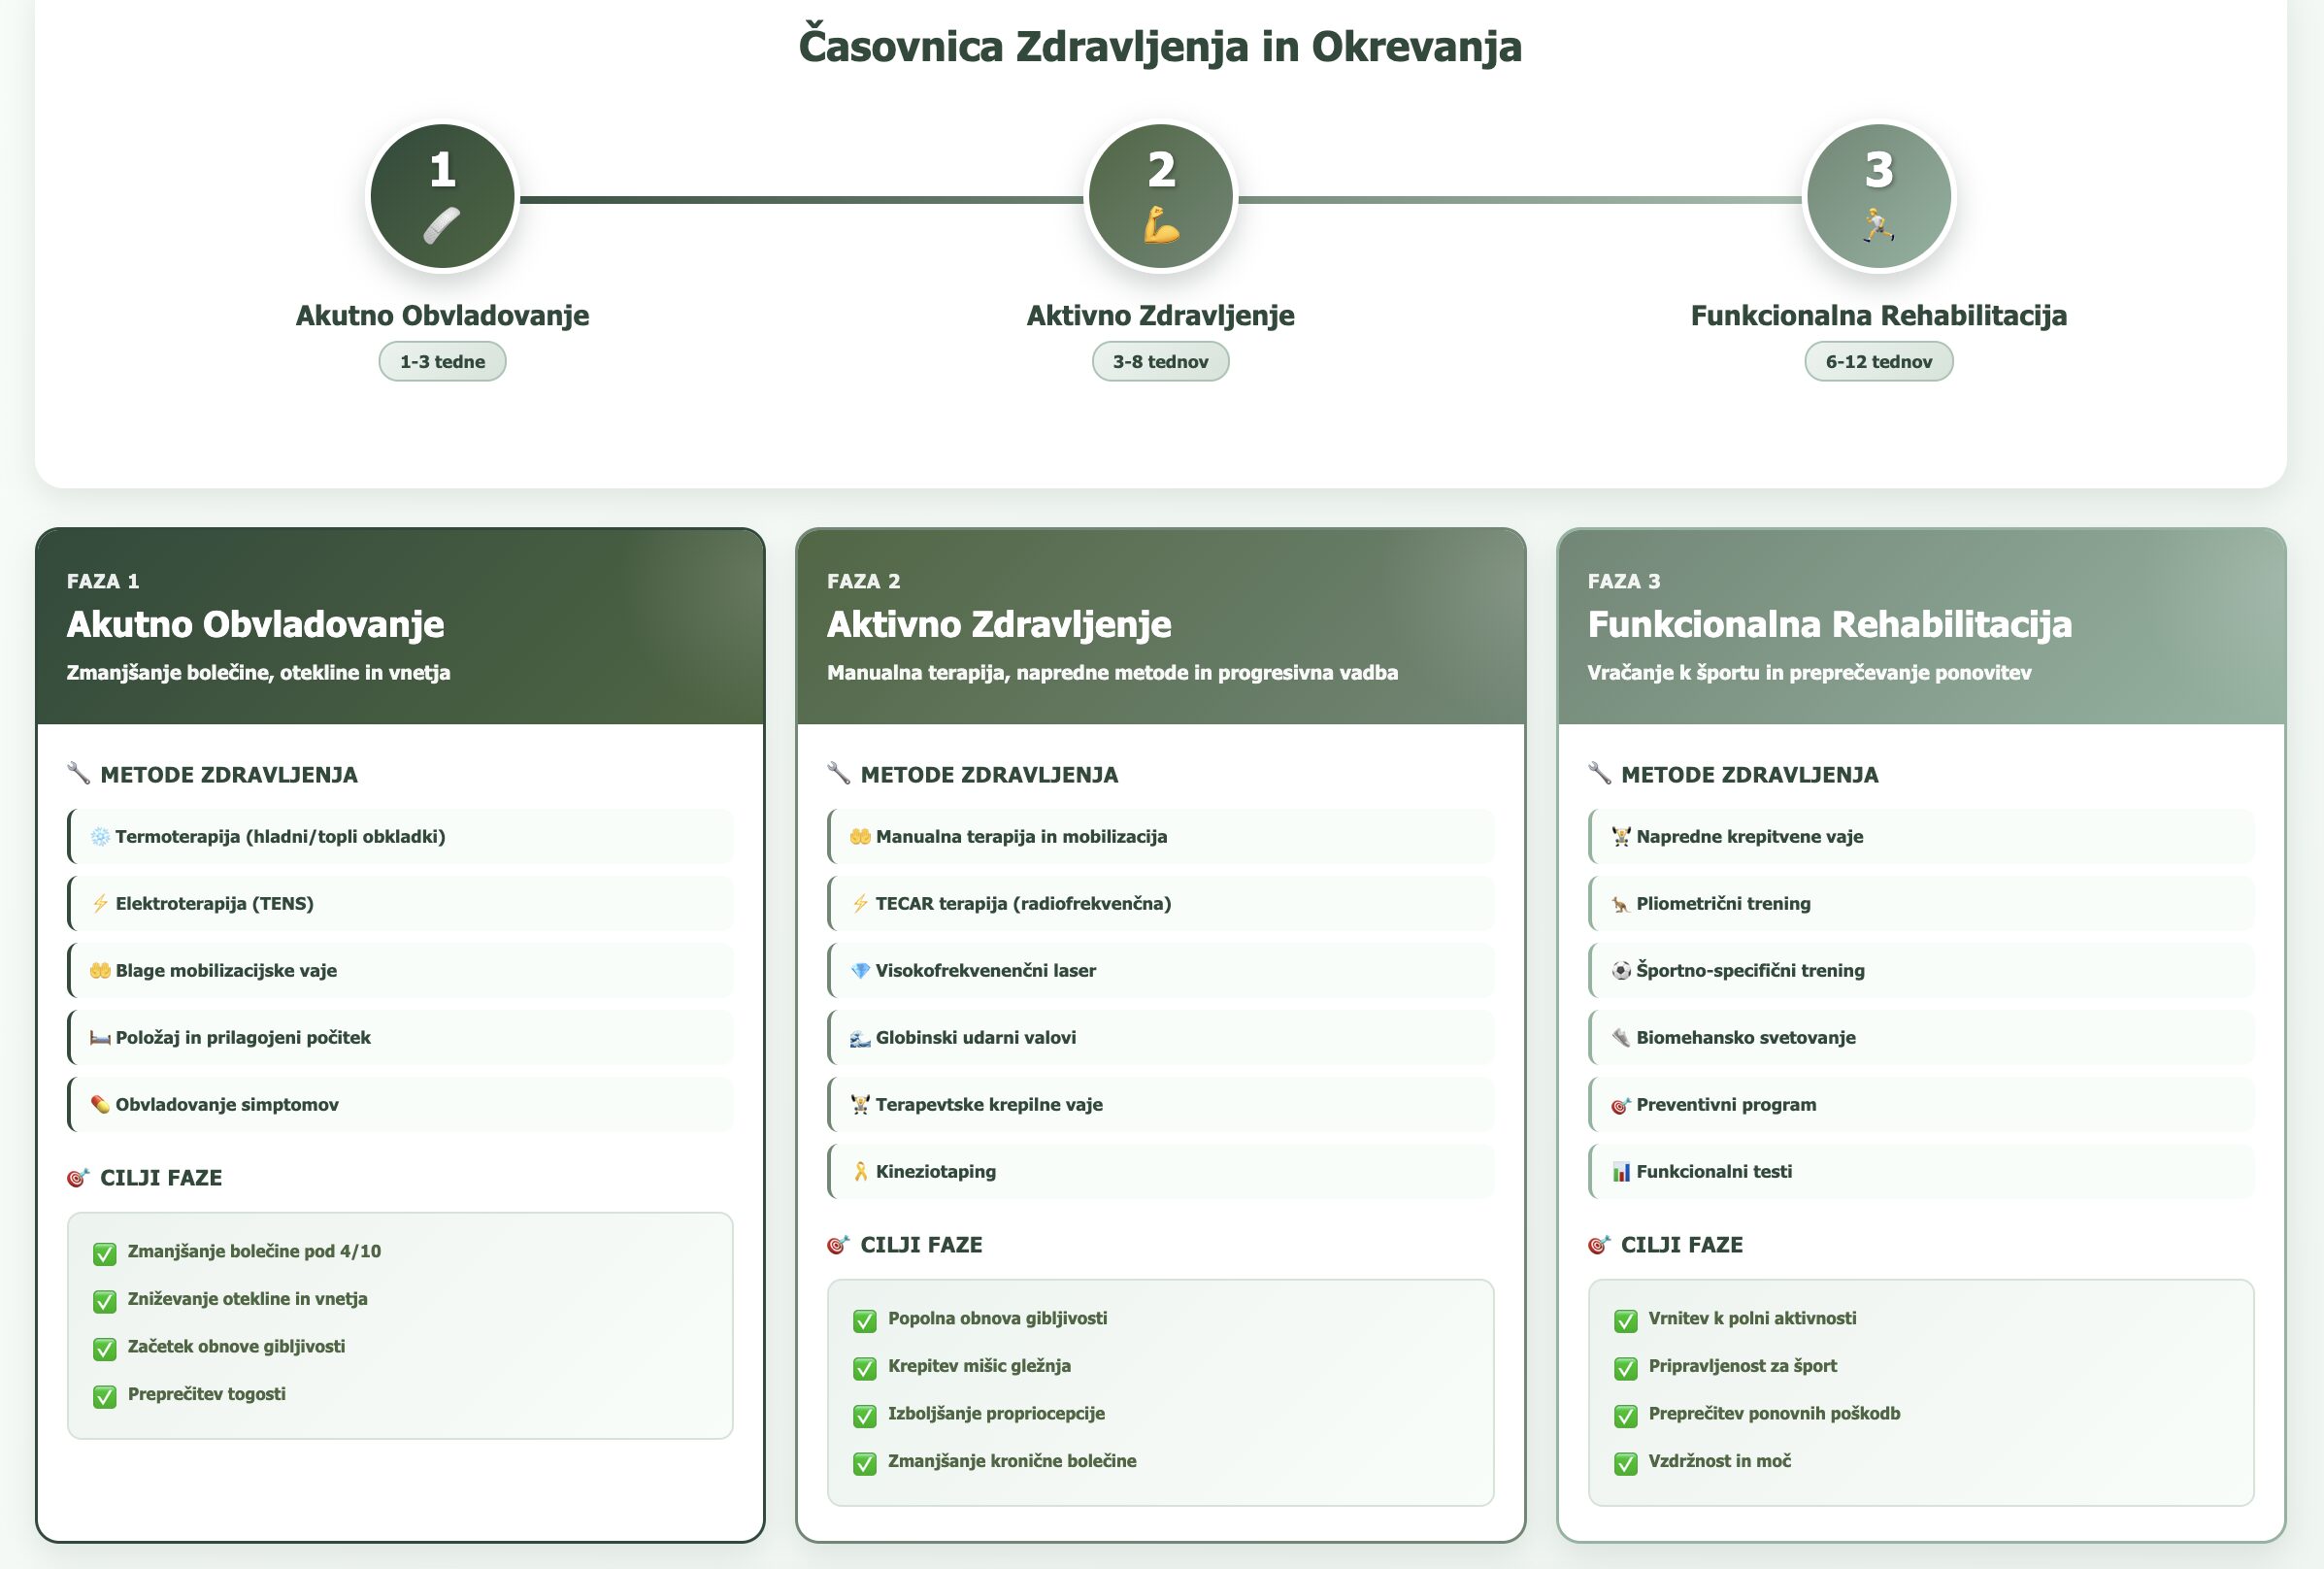Click the 'Akutno Obvladovanje' label under the timeline
Image resolution: width=2324 pixels, height=1569 pixels.
coord(442,316)
